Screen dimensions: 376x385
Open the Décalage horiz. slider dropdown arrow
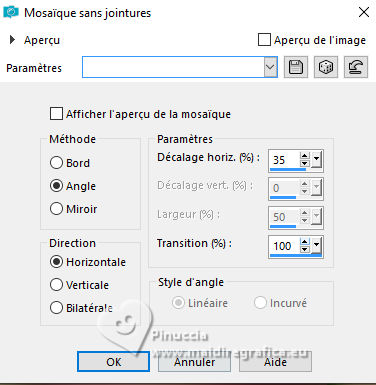coord(316,160)
